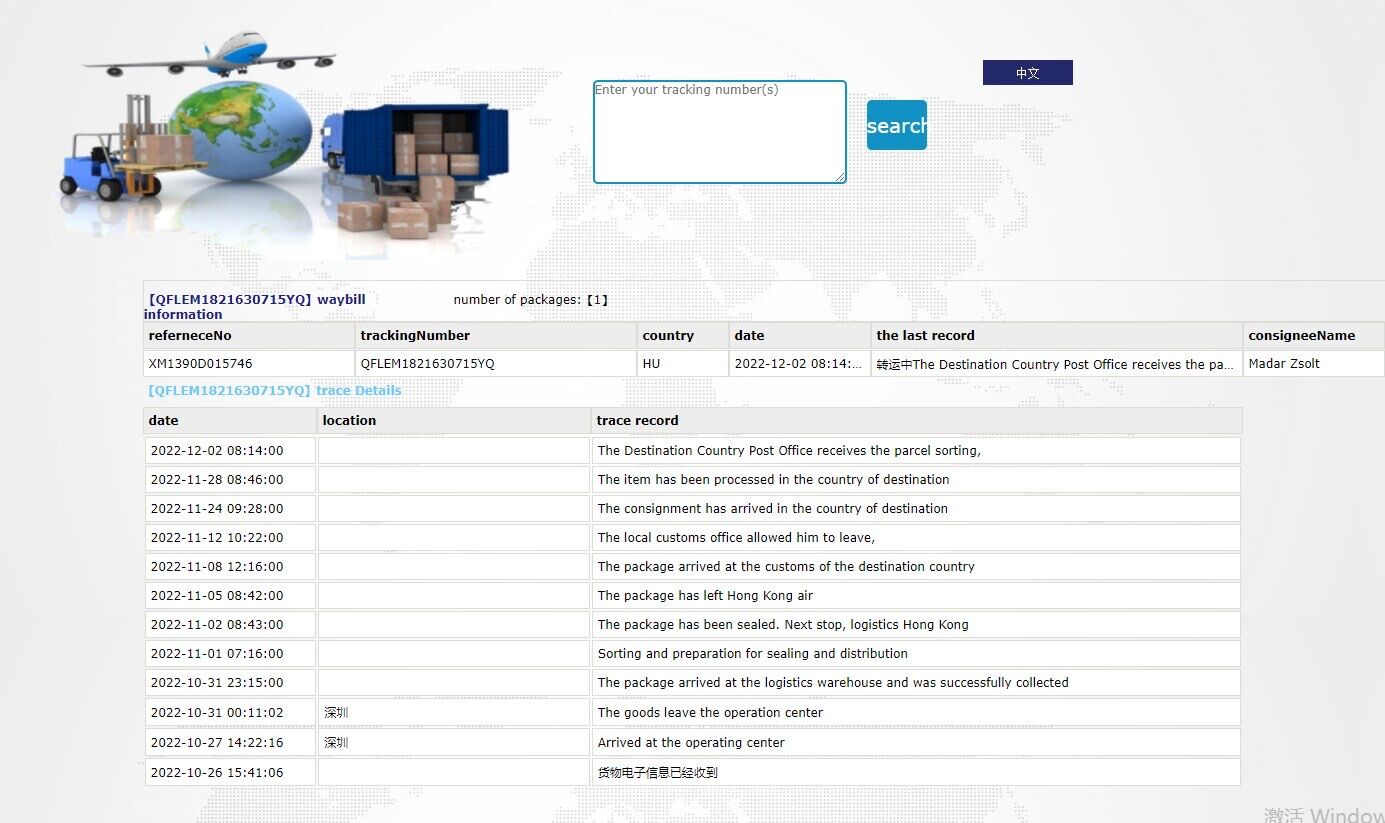Click record 'Sorting and preparation for sealing'

(916, 654)
